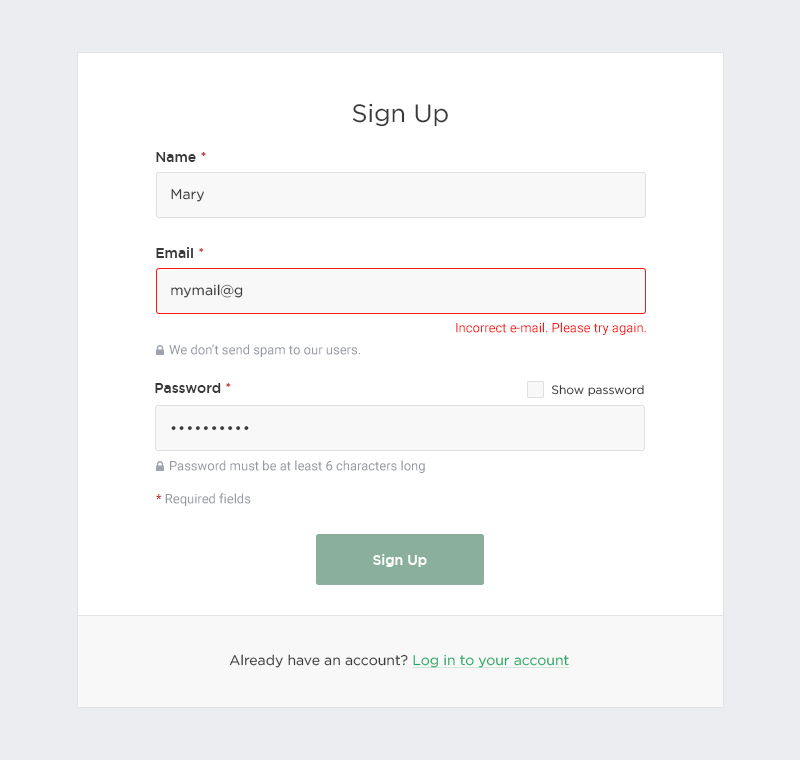Click inside the Name input field
This screenshot has height=760, width=800.
pyautogui.click(x=400, y=194)
